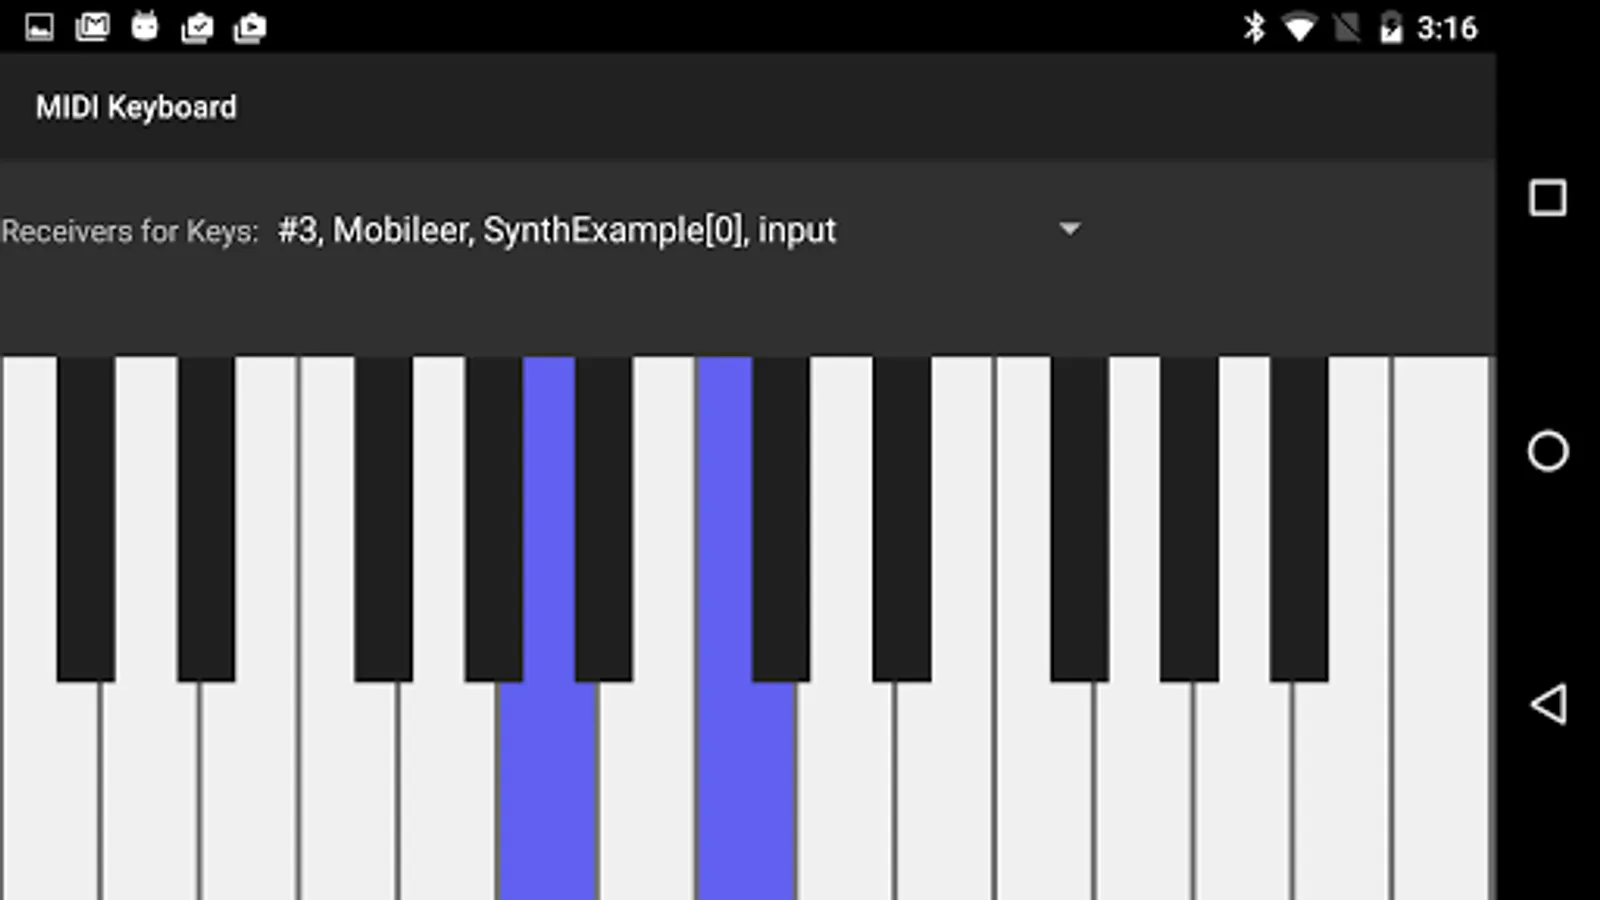Screen dimensions: 1600x900
Task: Play the leftmost black piano key
Action: point(86,520)
